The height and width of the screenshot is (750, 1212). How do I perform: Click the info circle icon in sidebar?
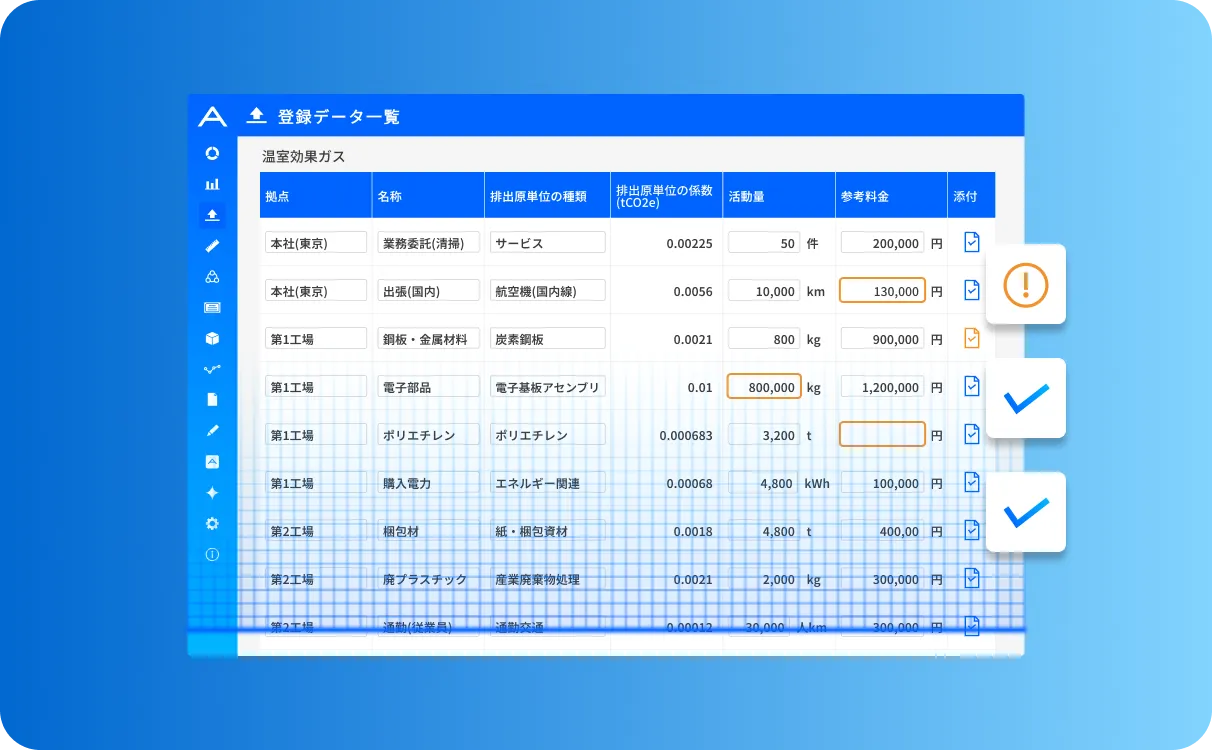pos(212,555)
